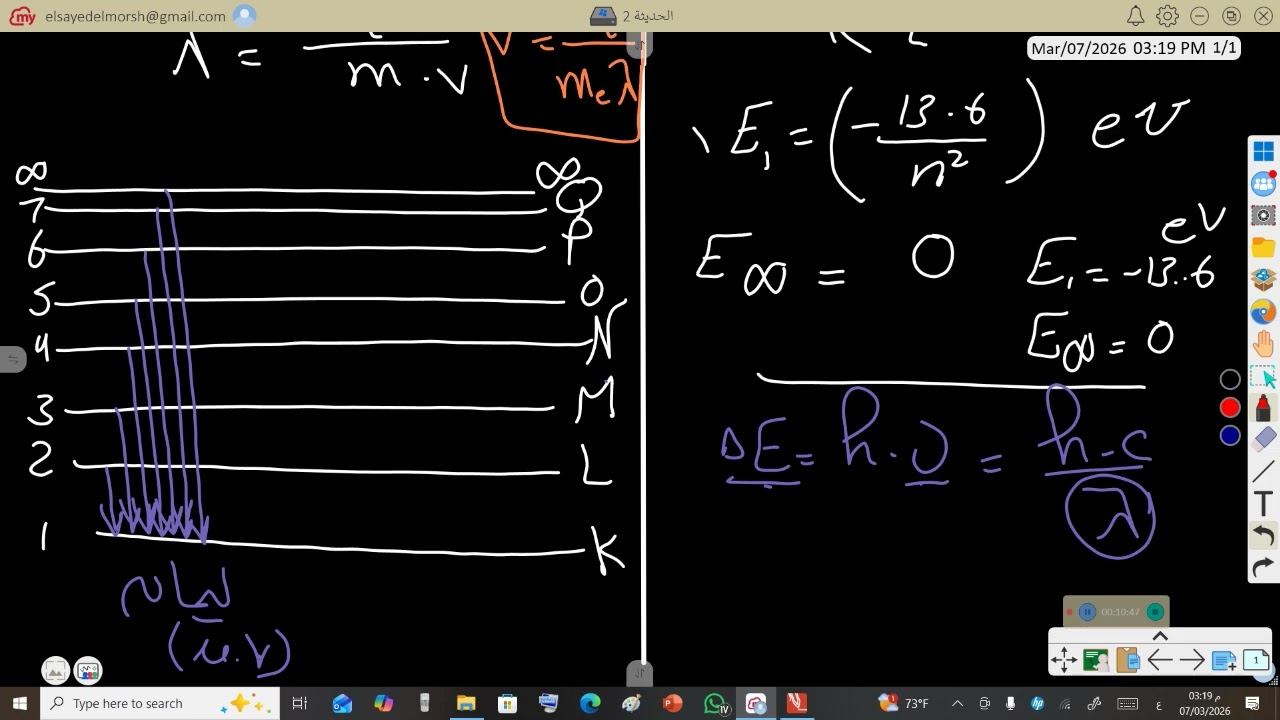Open the Windows notification center

(x=1252, y=703)
